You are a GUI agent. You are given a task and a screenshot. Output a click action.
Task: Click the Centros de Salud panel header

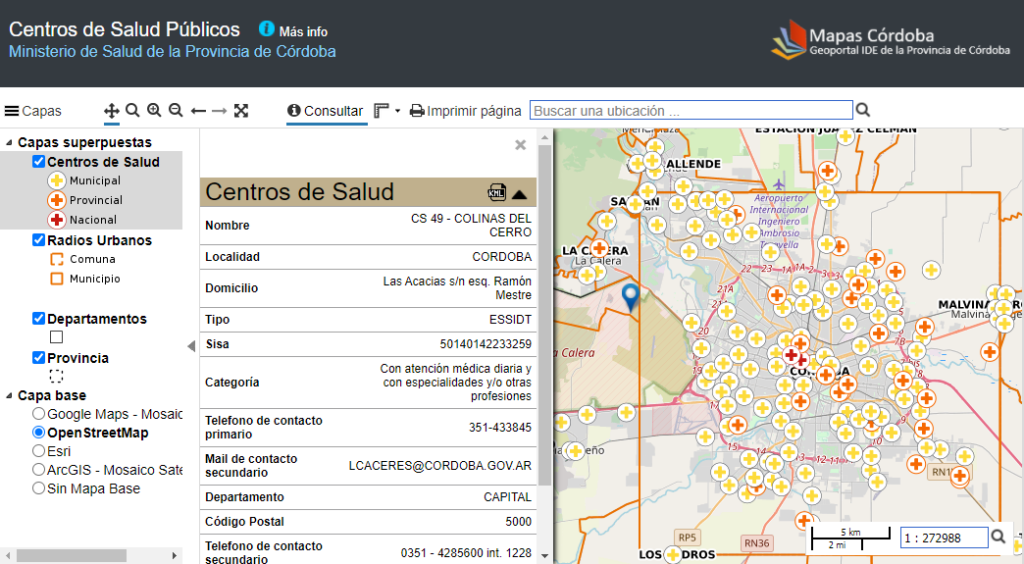pos(368,193)
